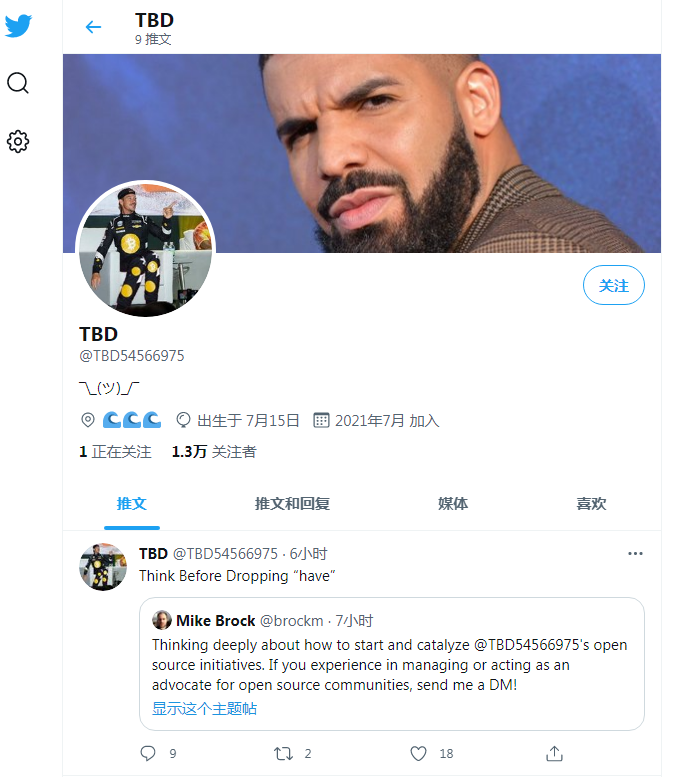Open the TBD profile picture
Image resolution: width=700 pixels, height=777 pixels.
click(145, 249)
